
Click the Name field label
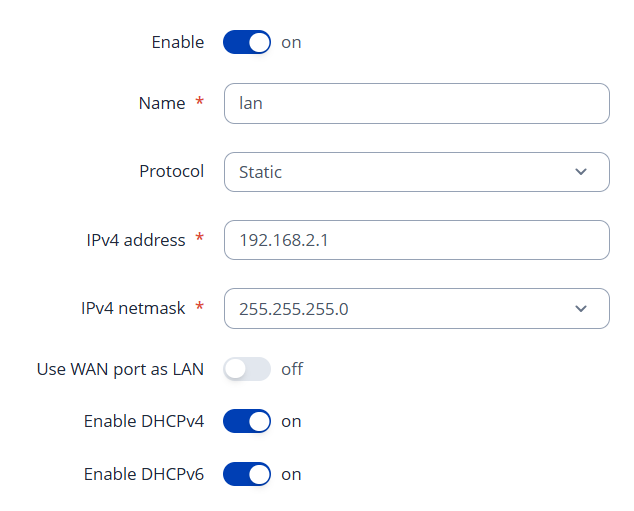[x=161, y=103]
